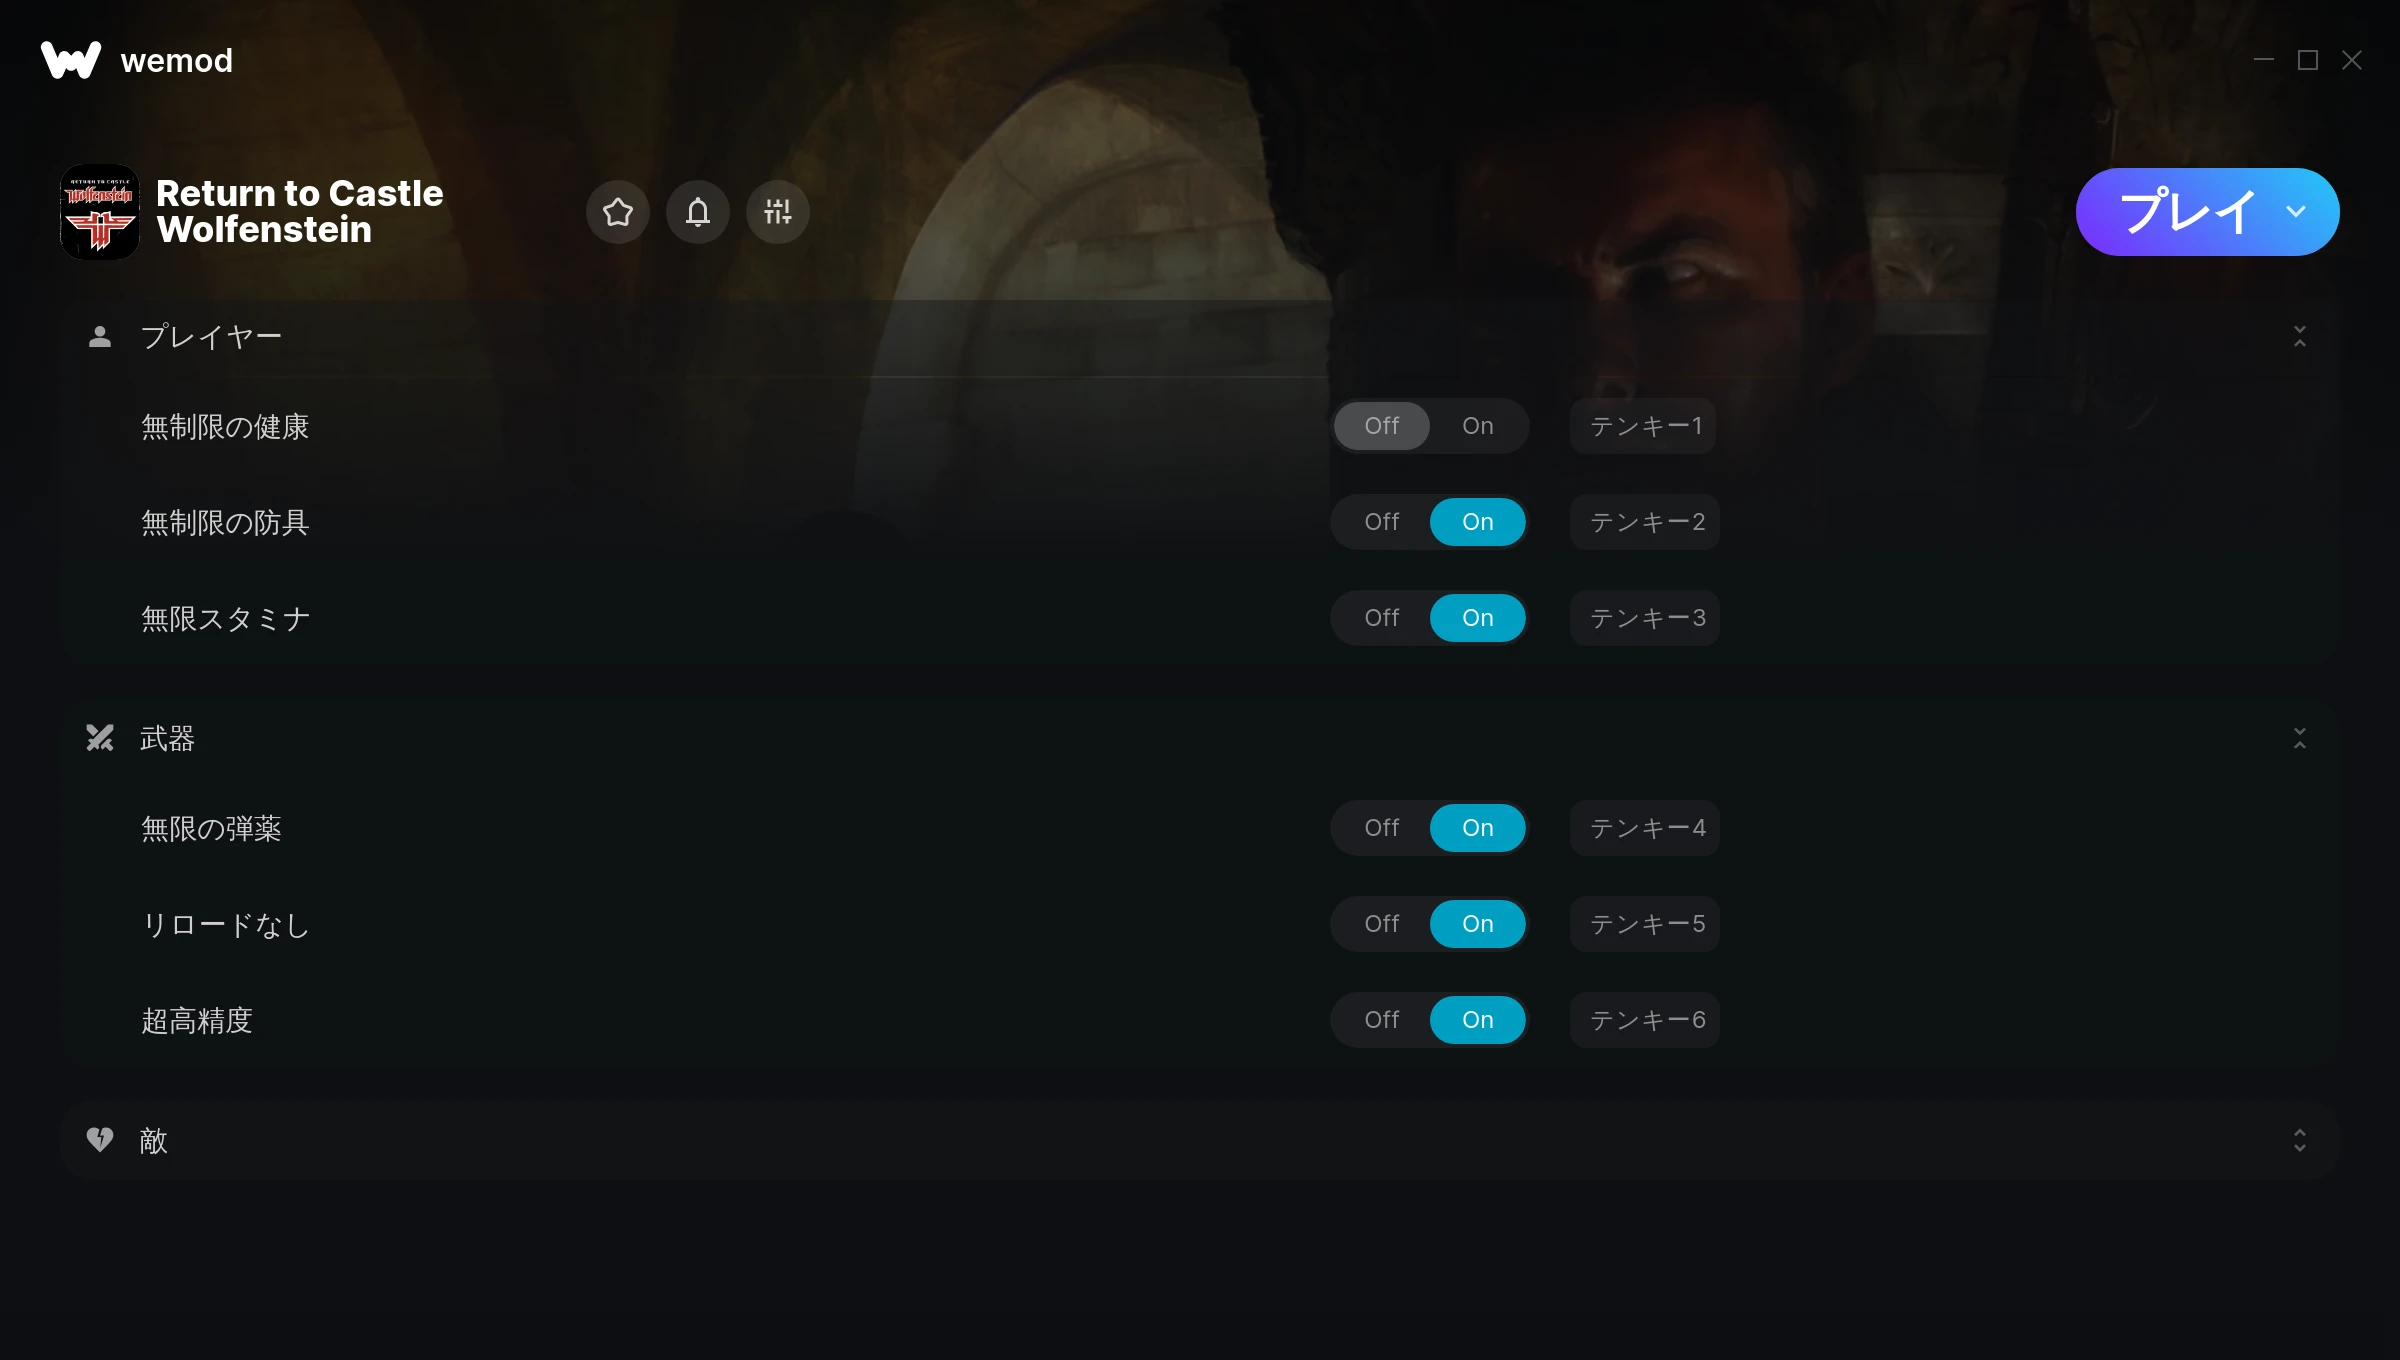
Task: Turn on 無制限の健康 toggle
Action: [x=1478, y=426]
